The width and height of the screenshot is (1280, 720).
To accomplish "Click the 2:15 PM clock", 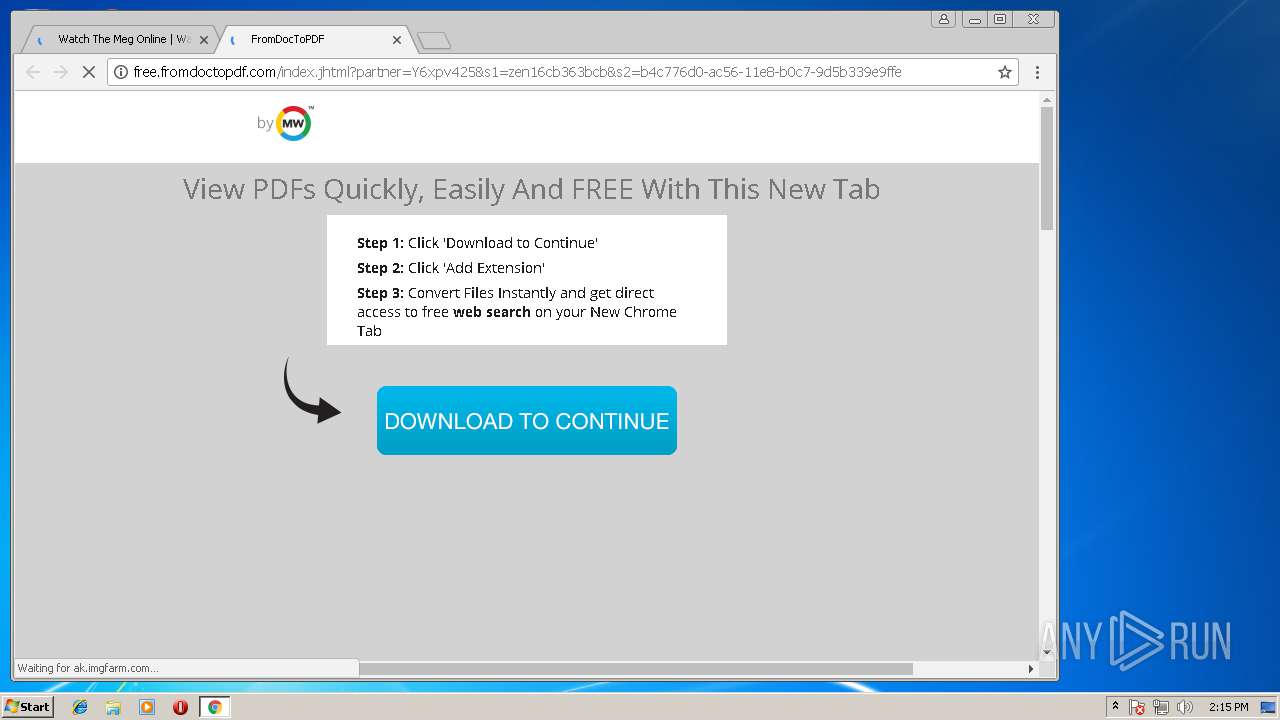I will [1228, 707].
